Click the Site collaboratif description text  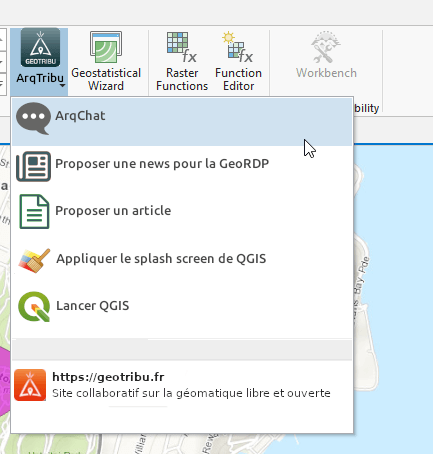191,393
